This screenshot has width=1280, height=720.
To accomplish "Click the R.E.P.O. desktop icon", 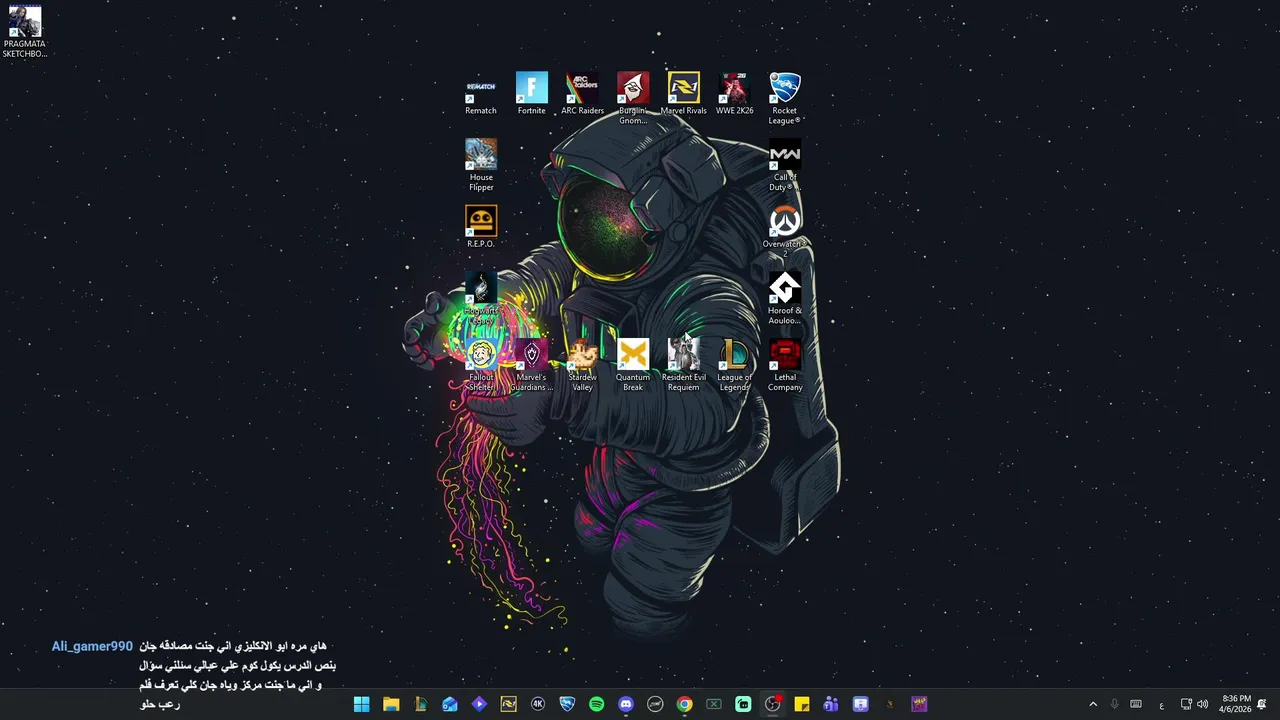I will pos(481,227).
